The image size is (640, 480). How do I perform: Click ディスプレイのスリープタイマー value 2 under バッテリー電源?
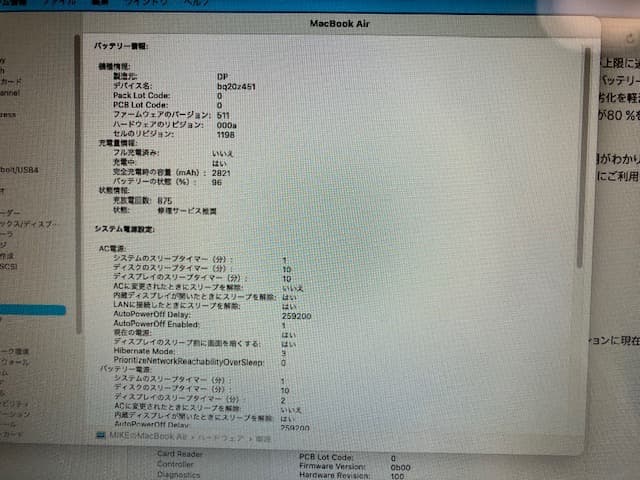coord(283,401)
